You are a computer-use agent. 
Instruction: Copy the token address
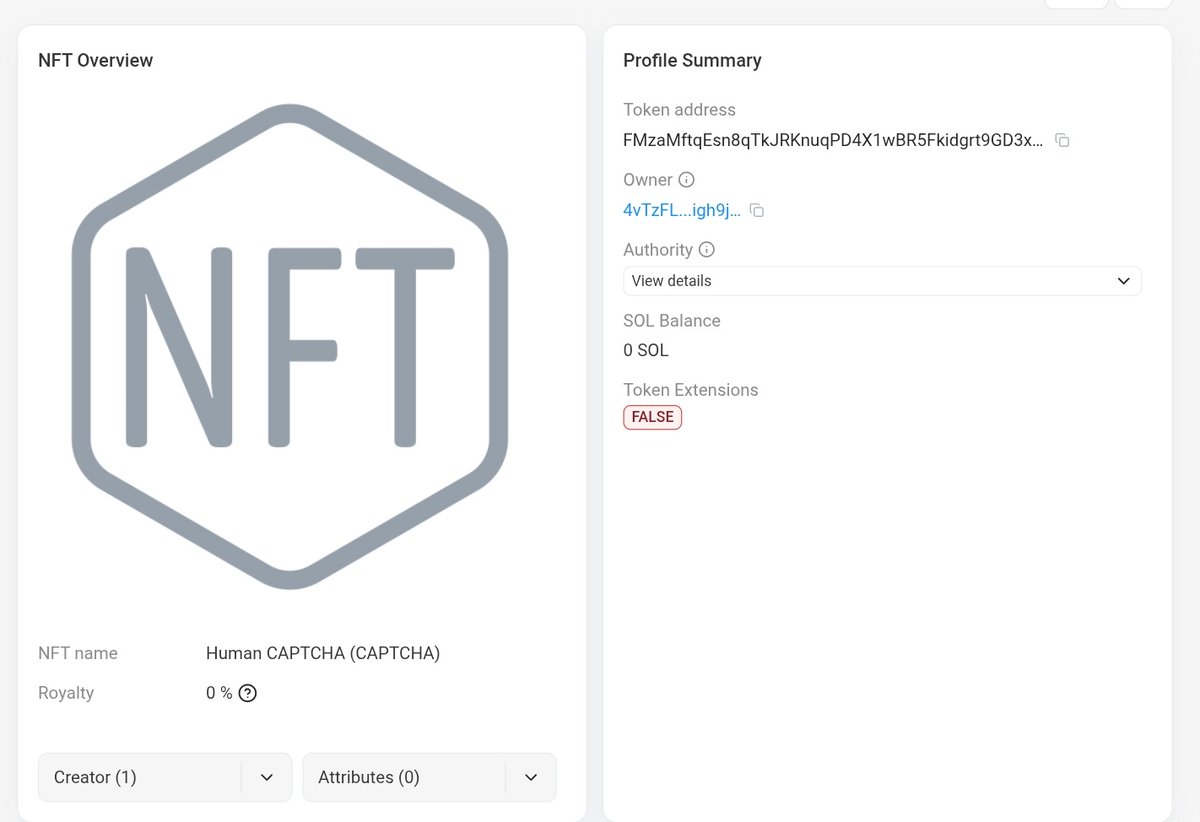coord(1063,141)
